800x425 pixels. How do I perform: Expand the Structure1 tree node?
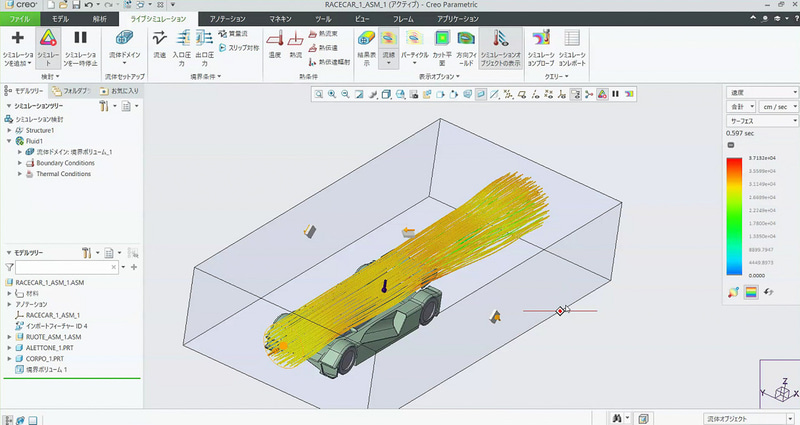coord(9,131)
